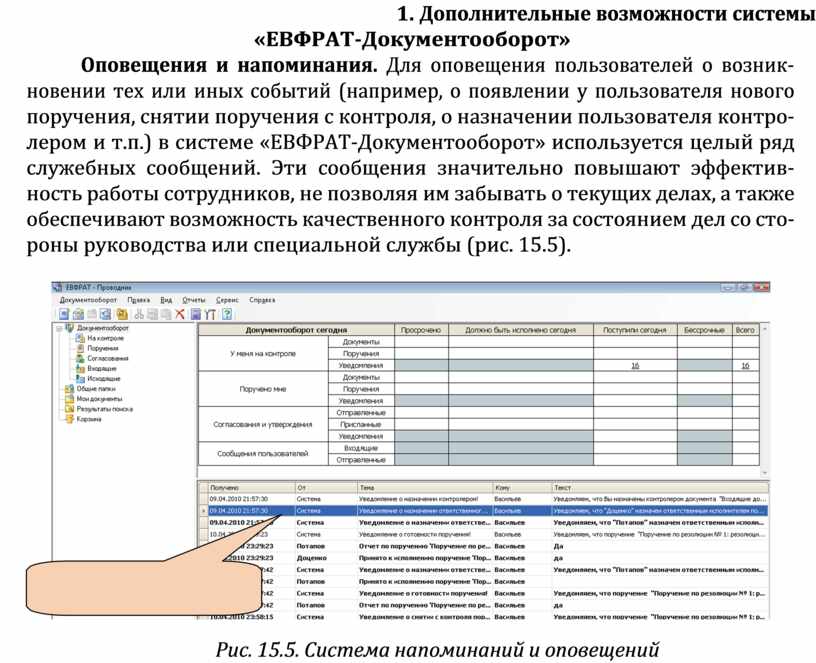
Task: Click the first toolbar icon on the left
Action: tap(63, 314)
